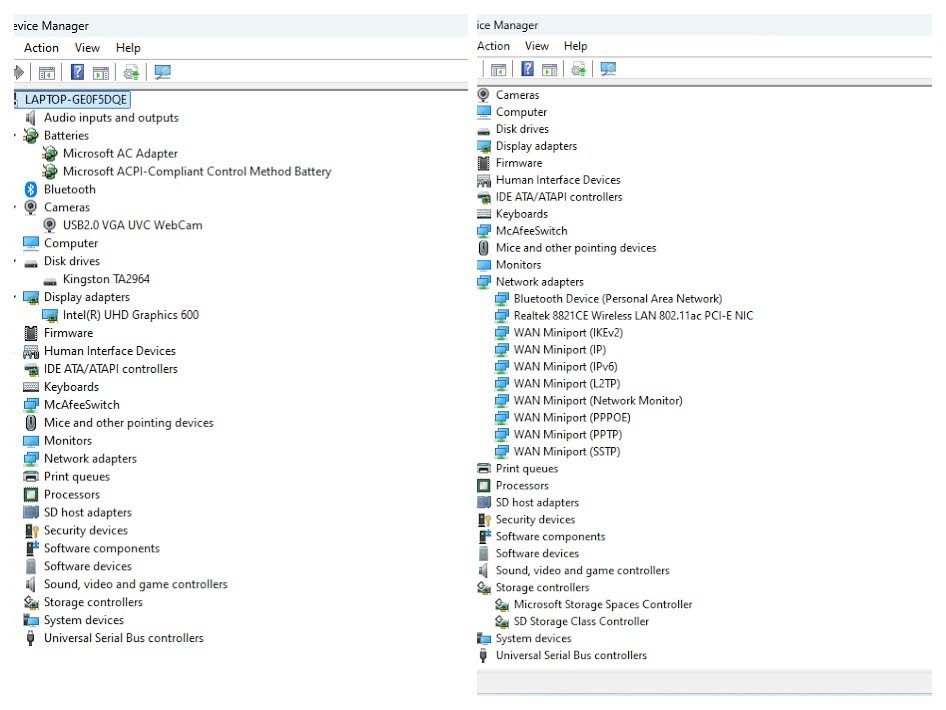This screenshot has height=710, width=946.
Task: Click the Batteries category icon
Action: pyautogui.click(x=31, y=136)
